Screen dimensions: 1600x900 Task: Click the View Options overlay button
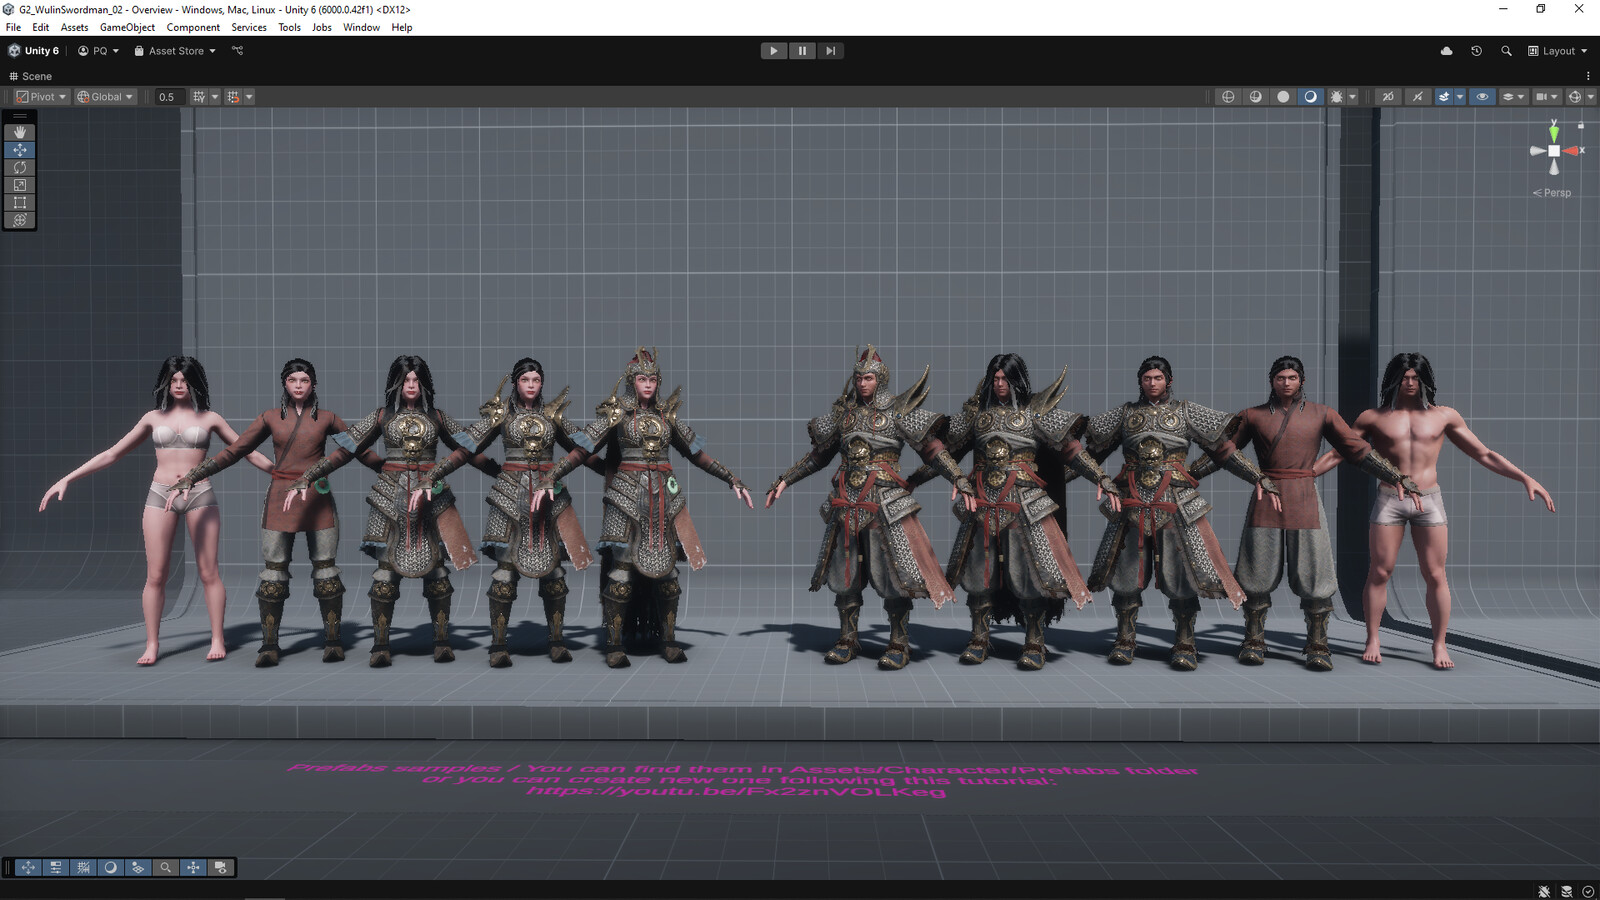pyautogui.click(x=138, y=867)
